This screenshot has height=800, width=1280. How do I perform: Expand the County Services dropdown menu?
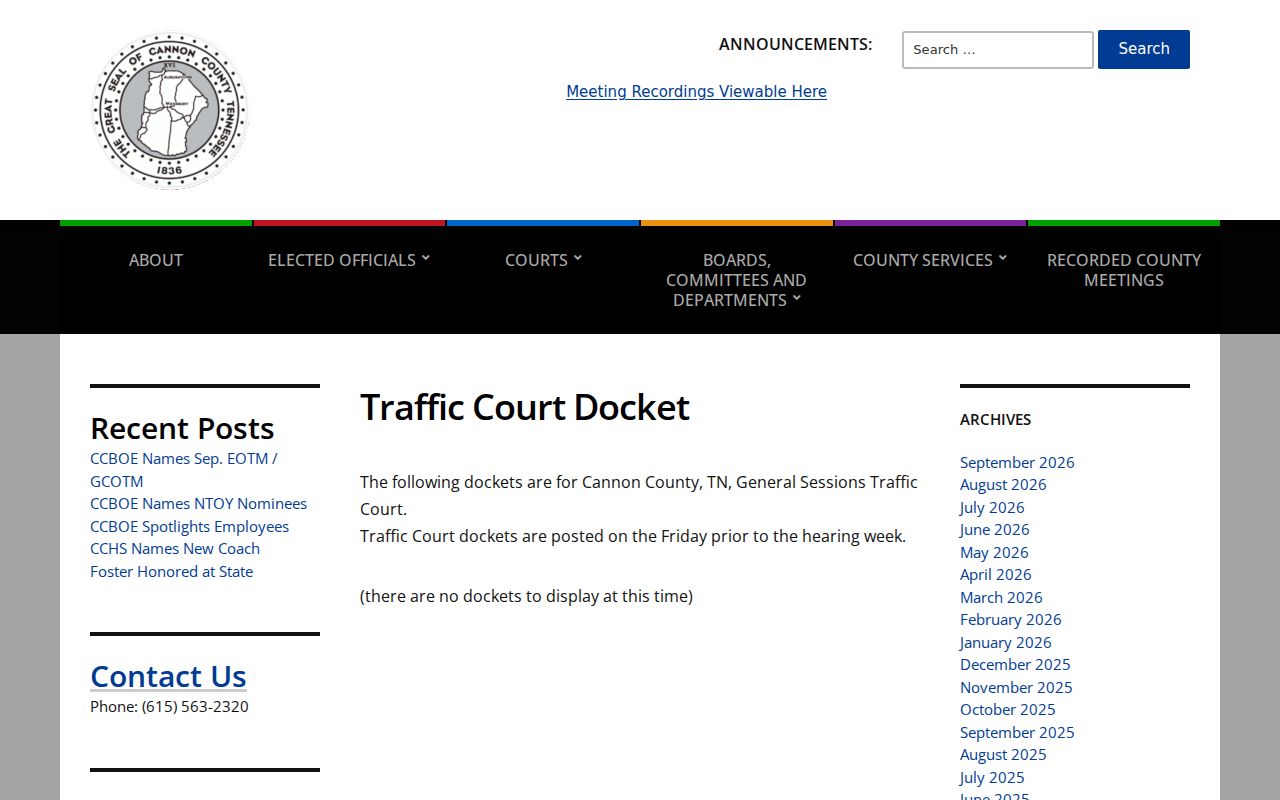[930, 260]
